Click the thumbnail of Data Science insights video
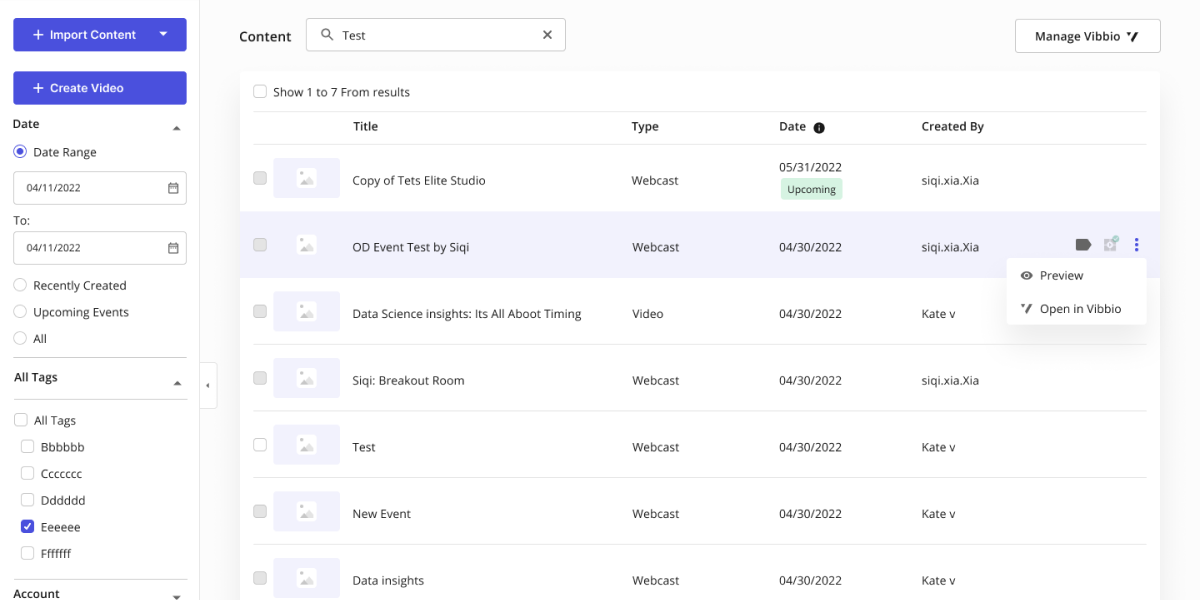Screen dimensions: 1200x600 click(306, 312)
